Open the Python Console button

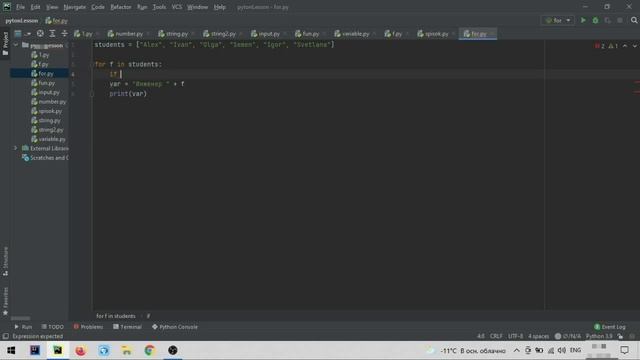(x=175, y=327)
